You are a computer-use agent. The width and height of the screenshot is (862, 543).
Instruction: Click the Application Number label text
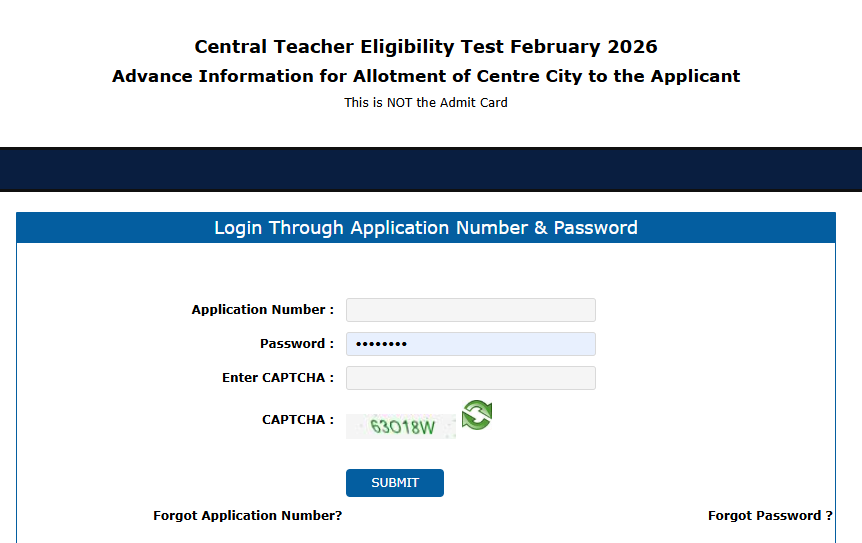[263, 310]
